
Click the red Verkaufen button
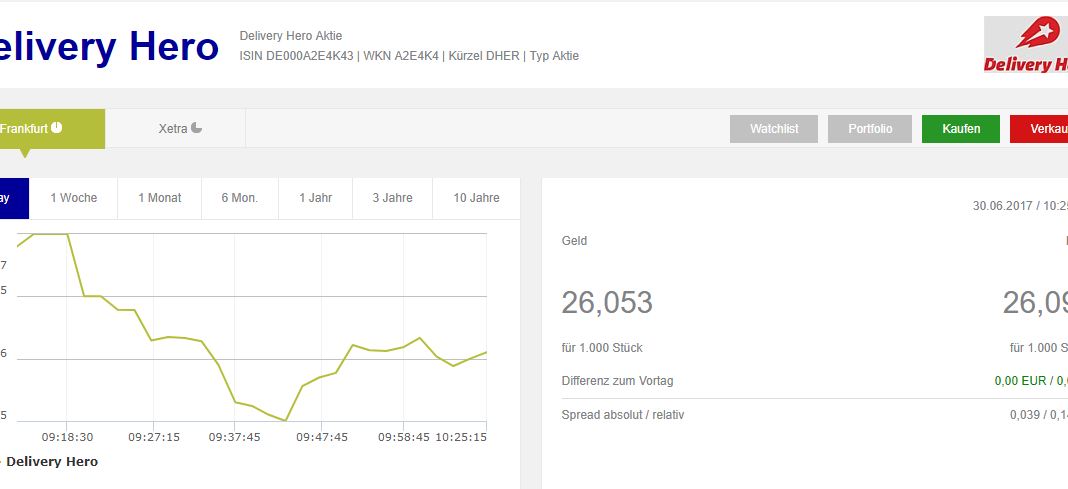[x=1039, y=129]
